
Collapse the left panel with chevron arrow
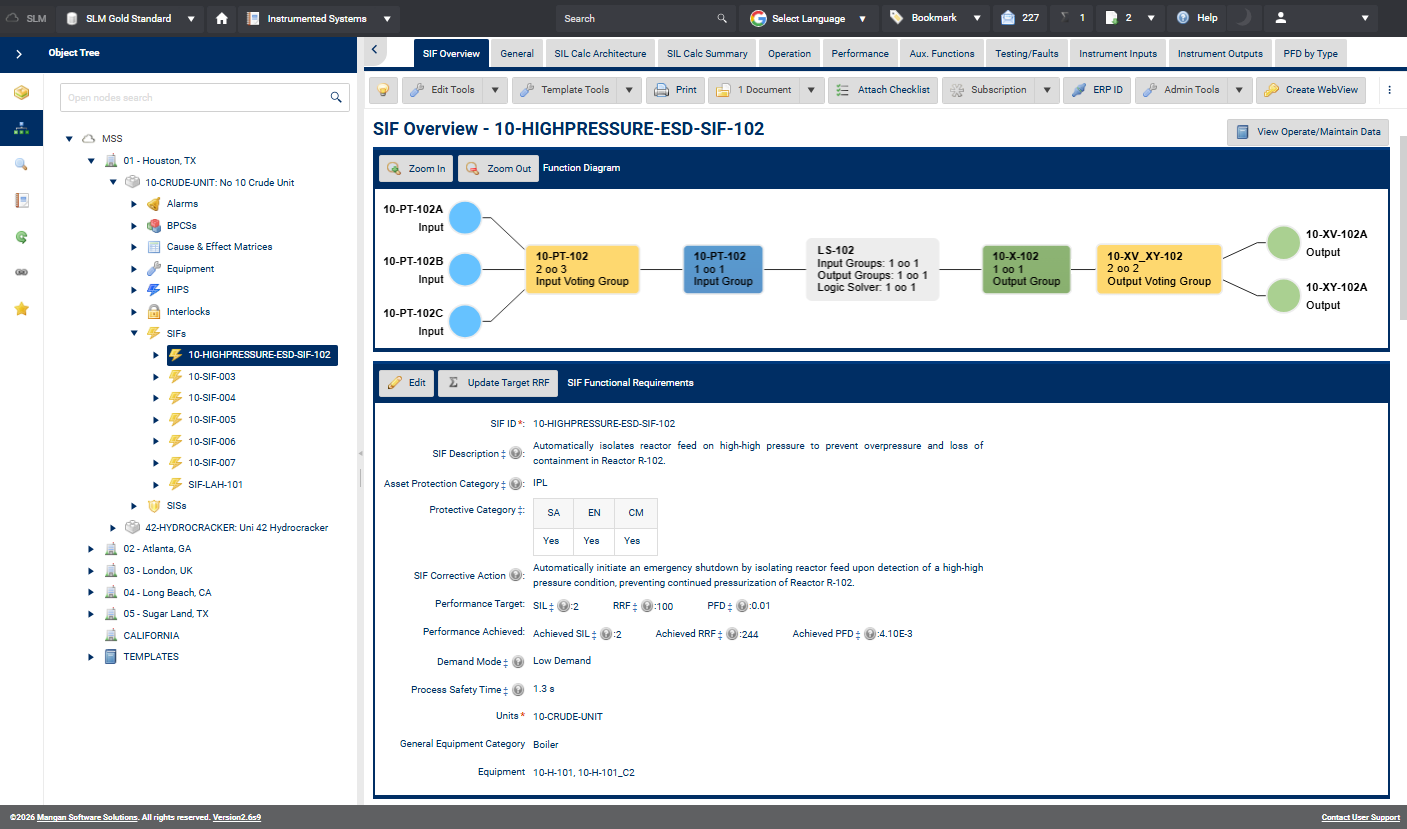(x=373, y=49)
